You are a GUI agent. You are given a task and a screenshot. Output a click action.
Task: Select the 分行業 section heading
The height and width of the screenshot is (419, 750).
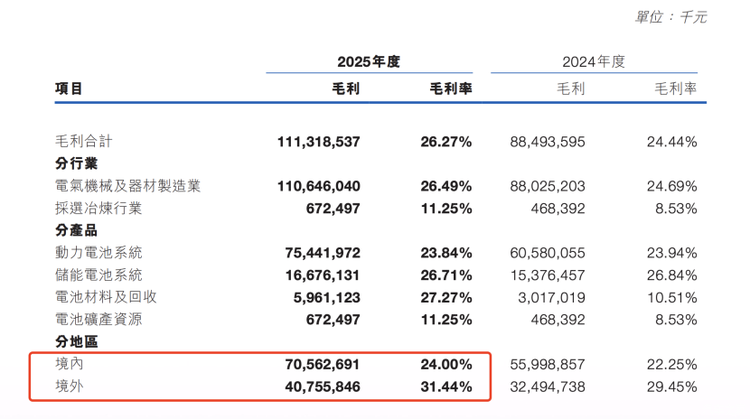[77, 163]
